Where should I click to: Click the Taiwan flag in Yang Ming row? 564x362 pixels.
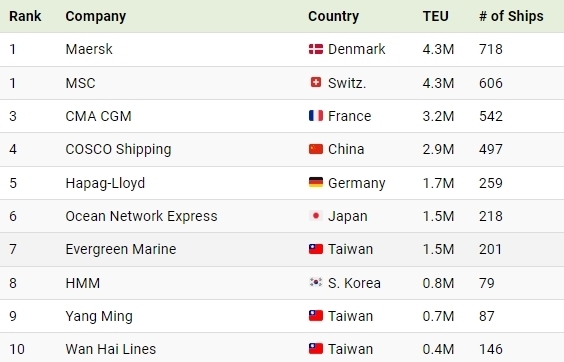[316, 316]
